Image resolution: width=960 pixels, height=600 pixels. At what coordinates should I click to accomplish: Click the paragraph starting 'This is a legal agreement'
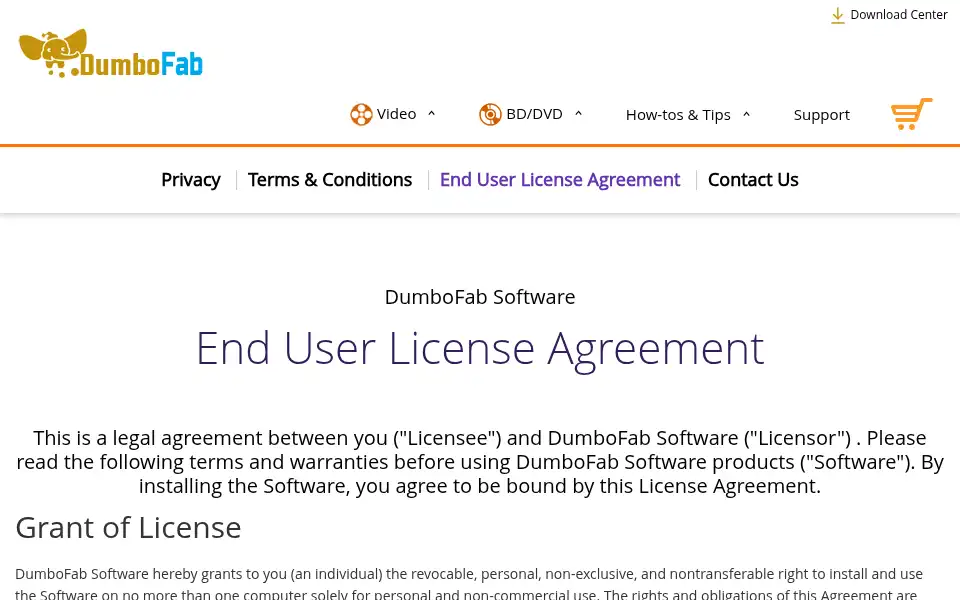coord(480,462)
